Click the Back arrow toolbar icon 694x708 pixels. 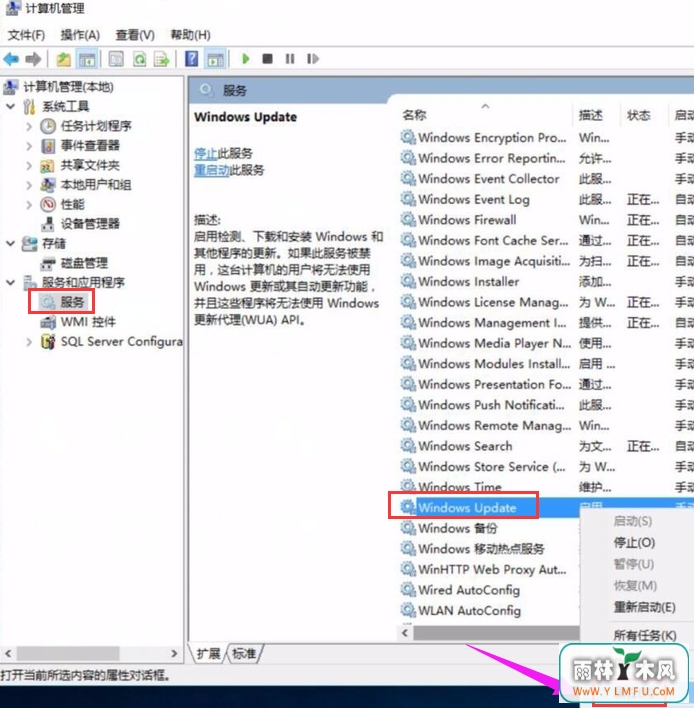coord(11,59)
